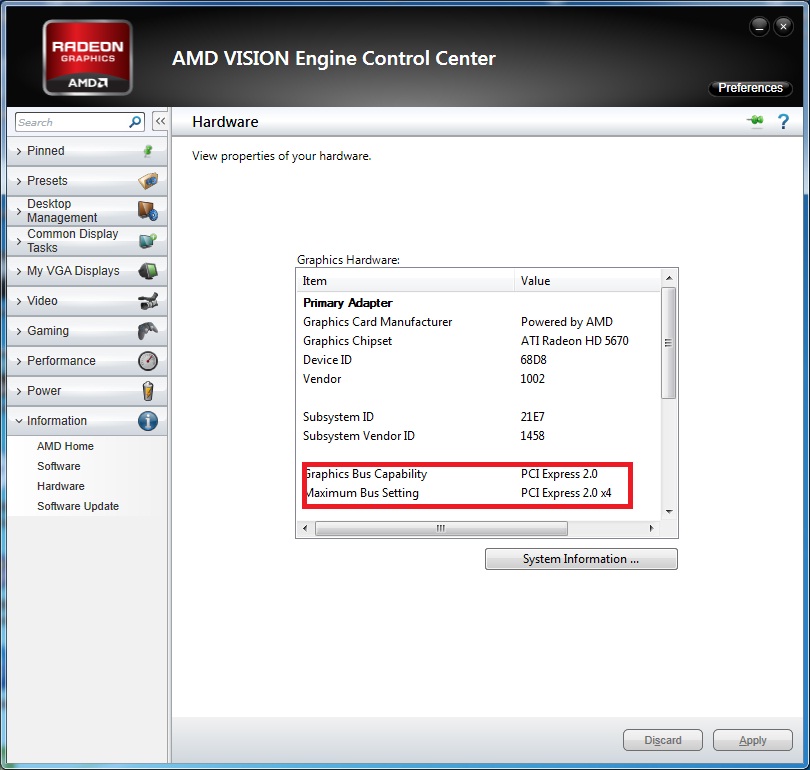810x770 pixels.
Task: Open AMD Home page
Action: click(65, 446)
